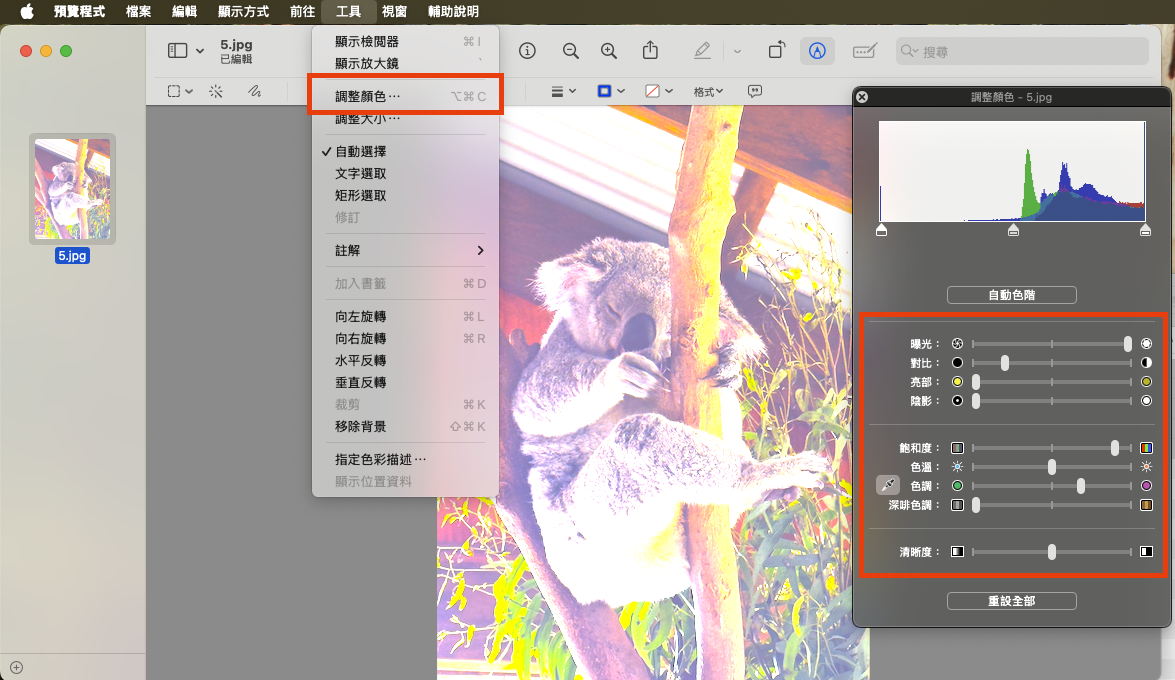Click the info inspector icon
Image resolution: width=1175 pixels, height=680 pixels.
coord(527,51)
